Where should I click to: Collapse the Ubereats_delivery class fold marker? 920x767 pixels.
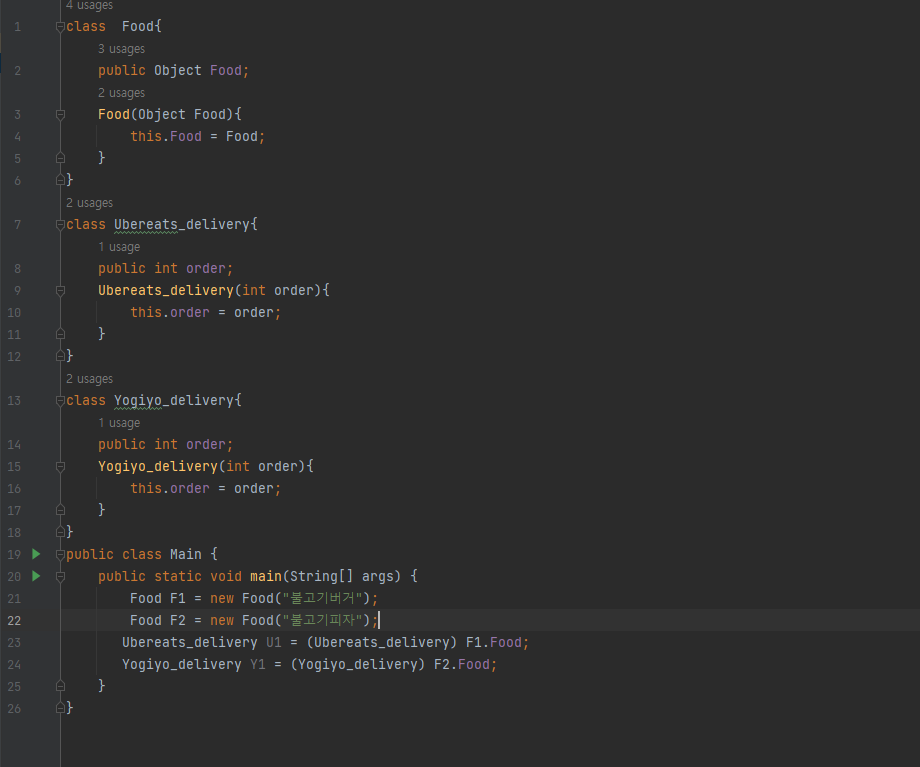click(x=60, y=225)
